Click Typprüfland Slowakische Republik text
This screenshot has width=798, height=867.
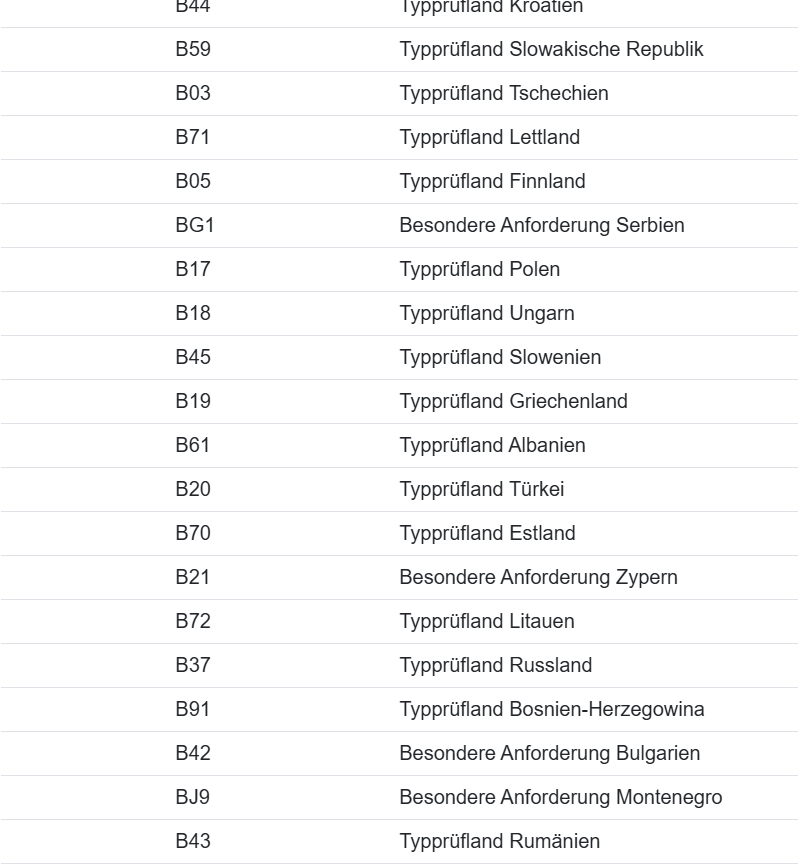[x=551, y=49]
